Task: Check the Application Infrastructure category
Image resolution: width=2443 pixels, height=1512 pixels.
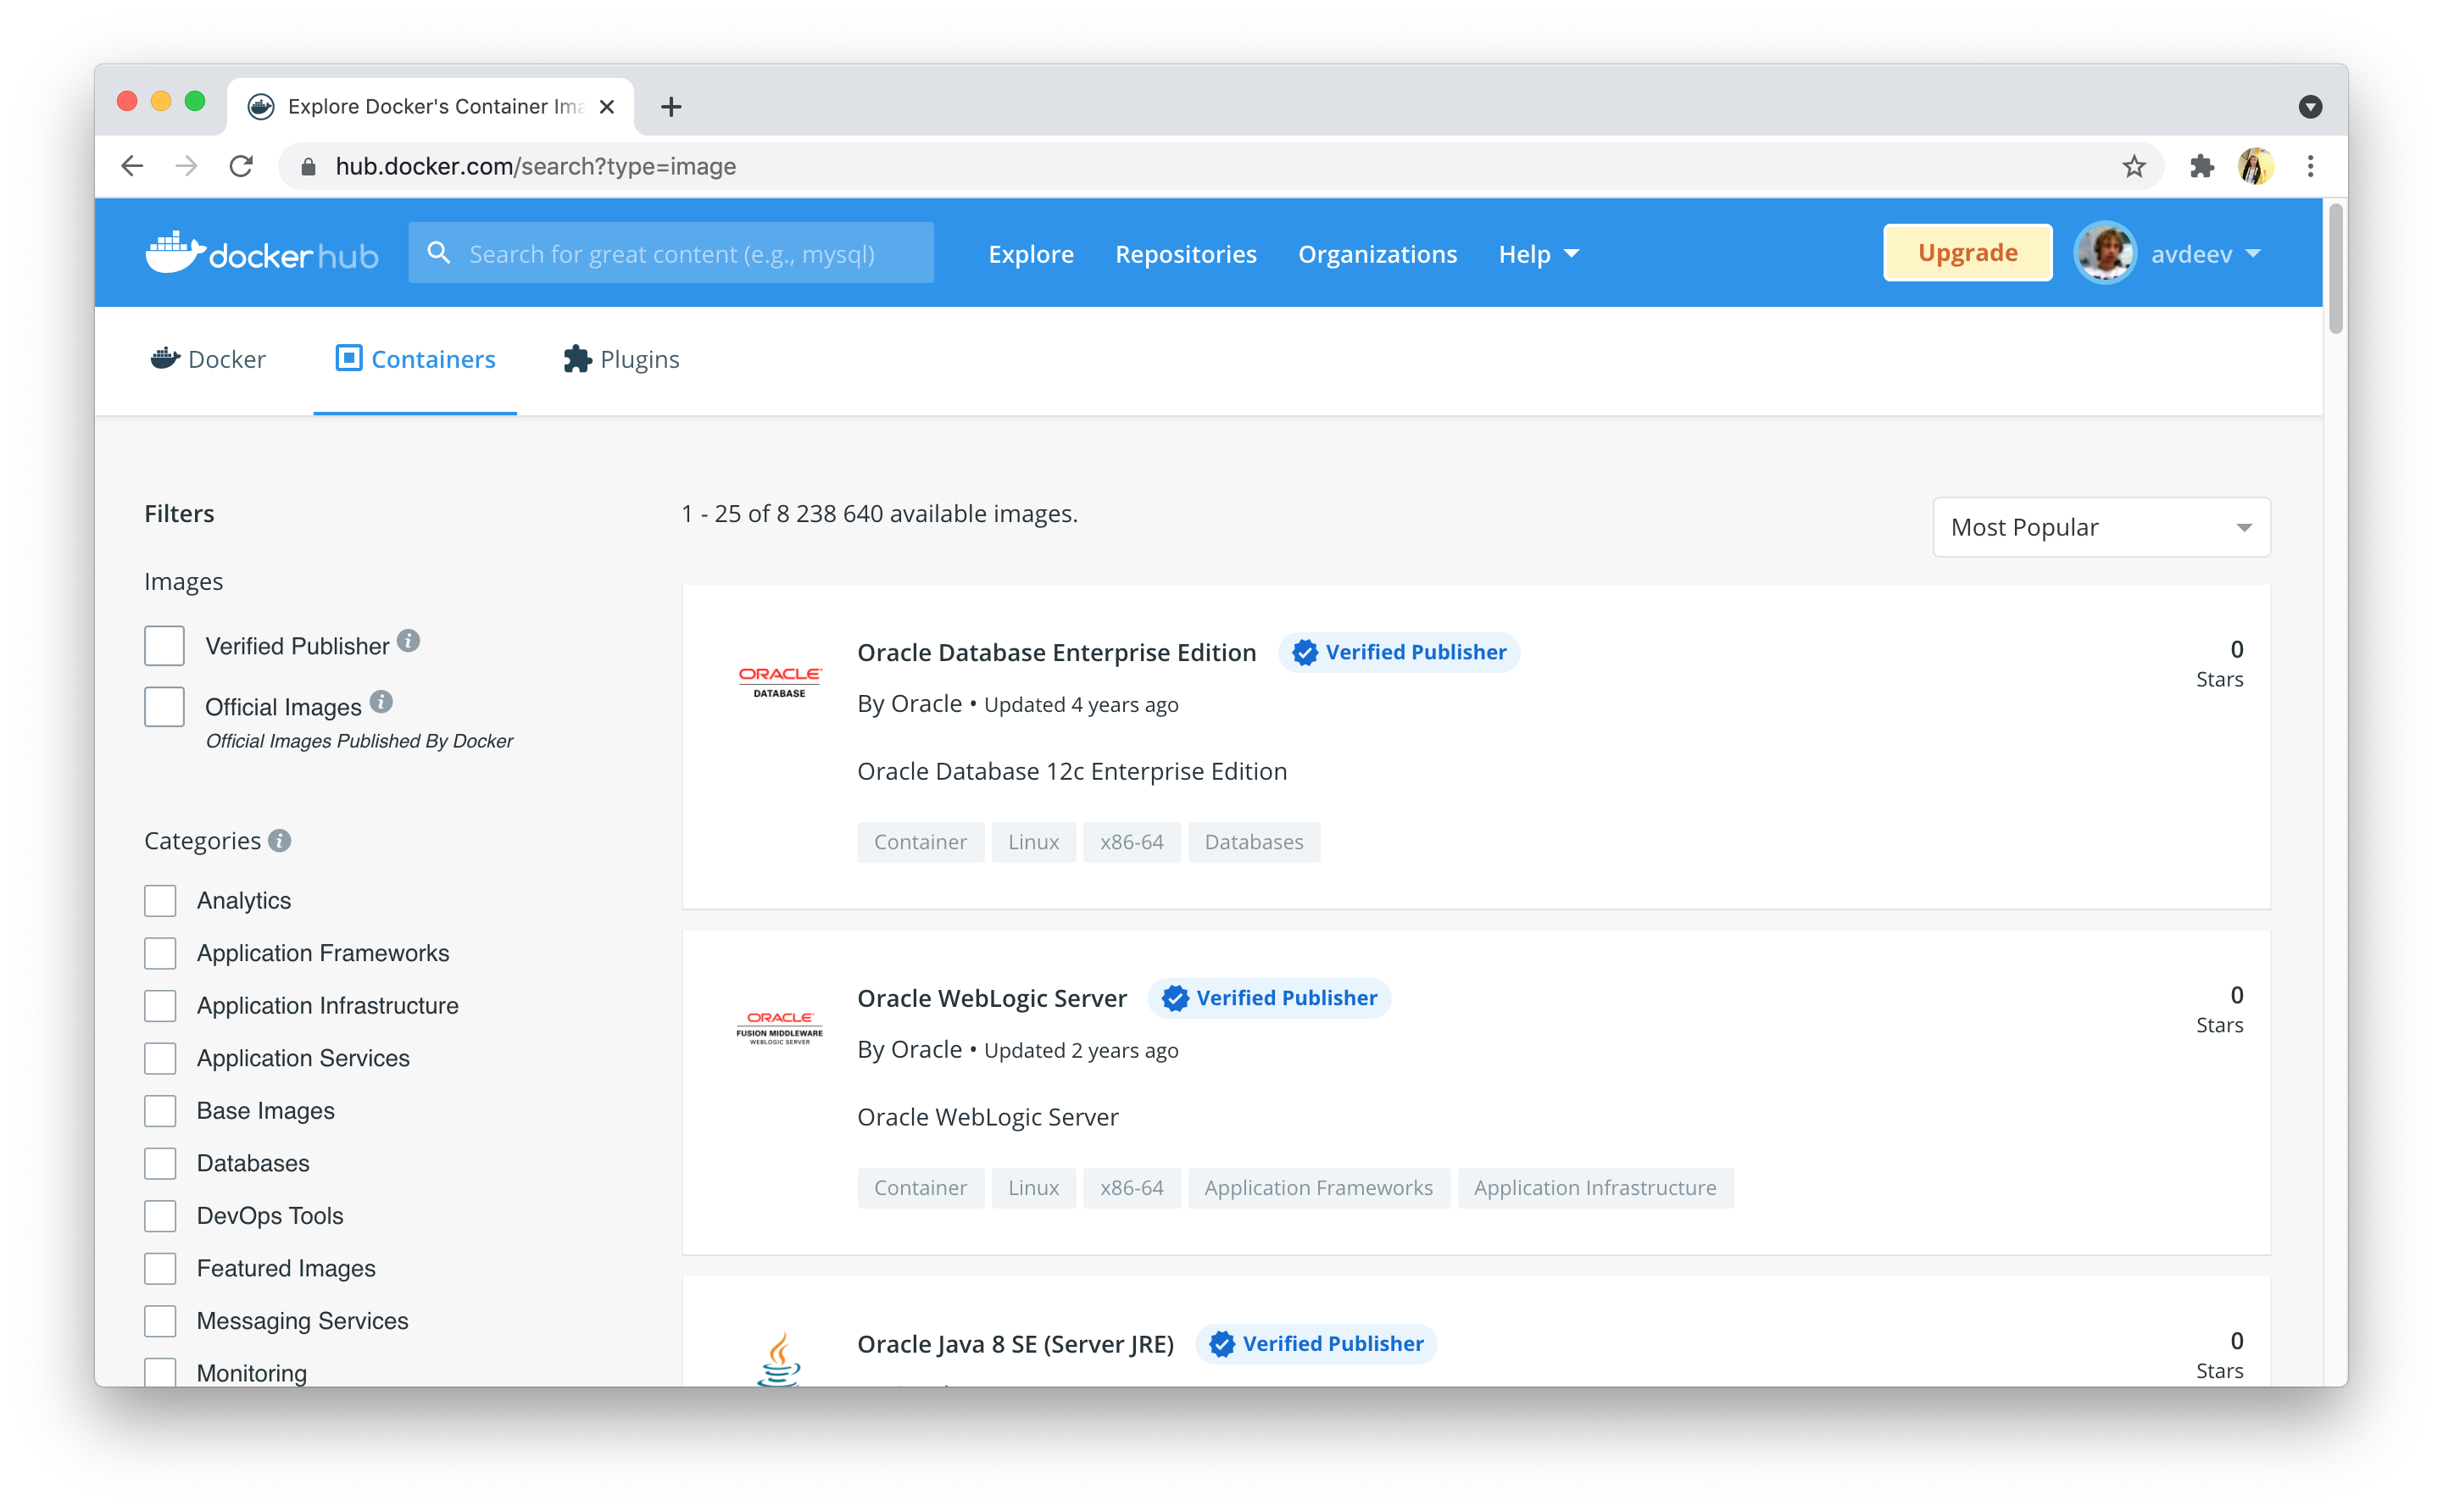Action: 160,1006
